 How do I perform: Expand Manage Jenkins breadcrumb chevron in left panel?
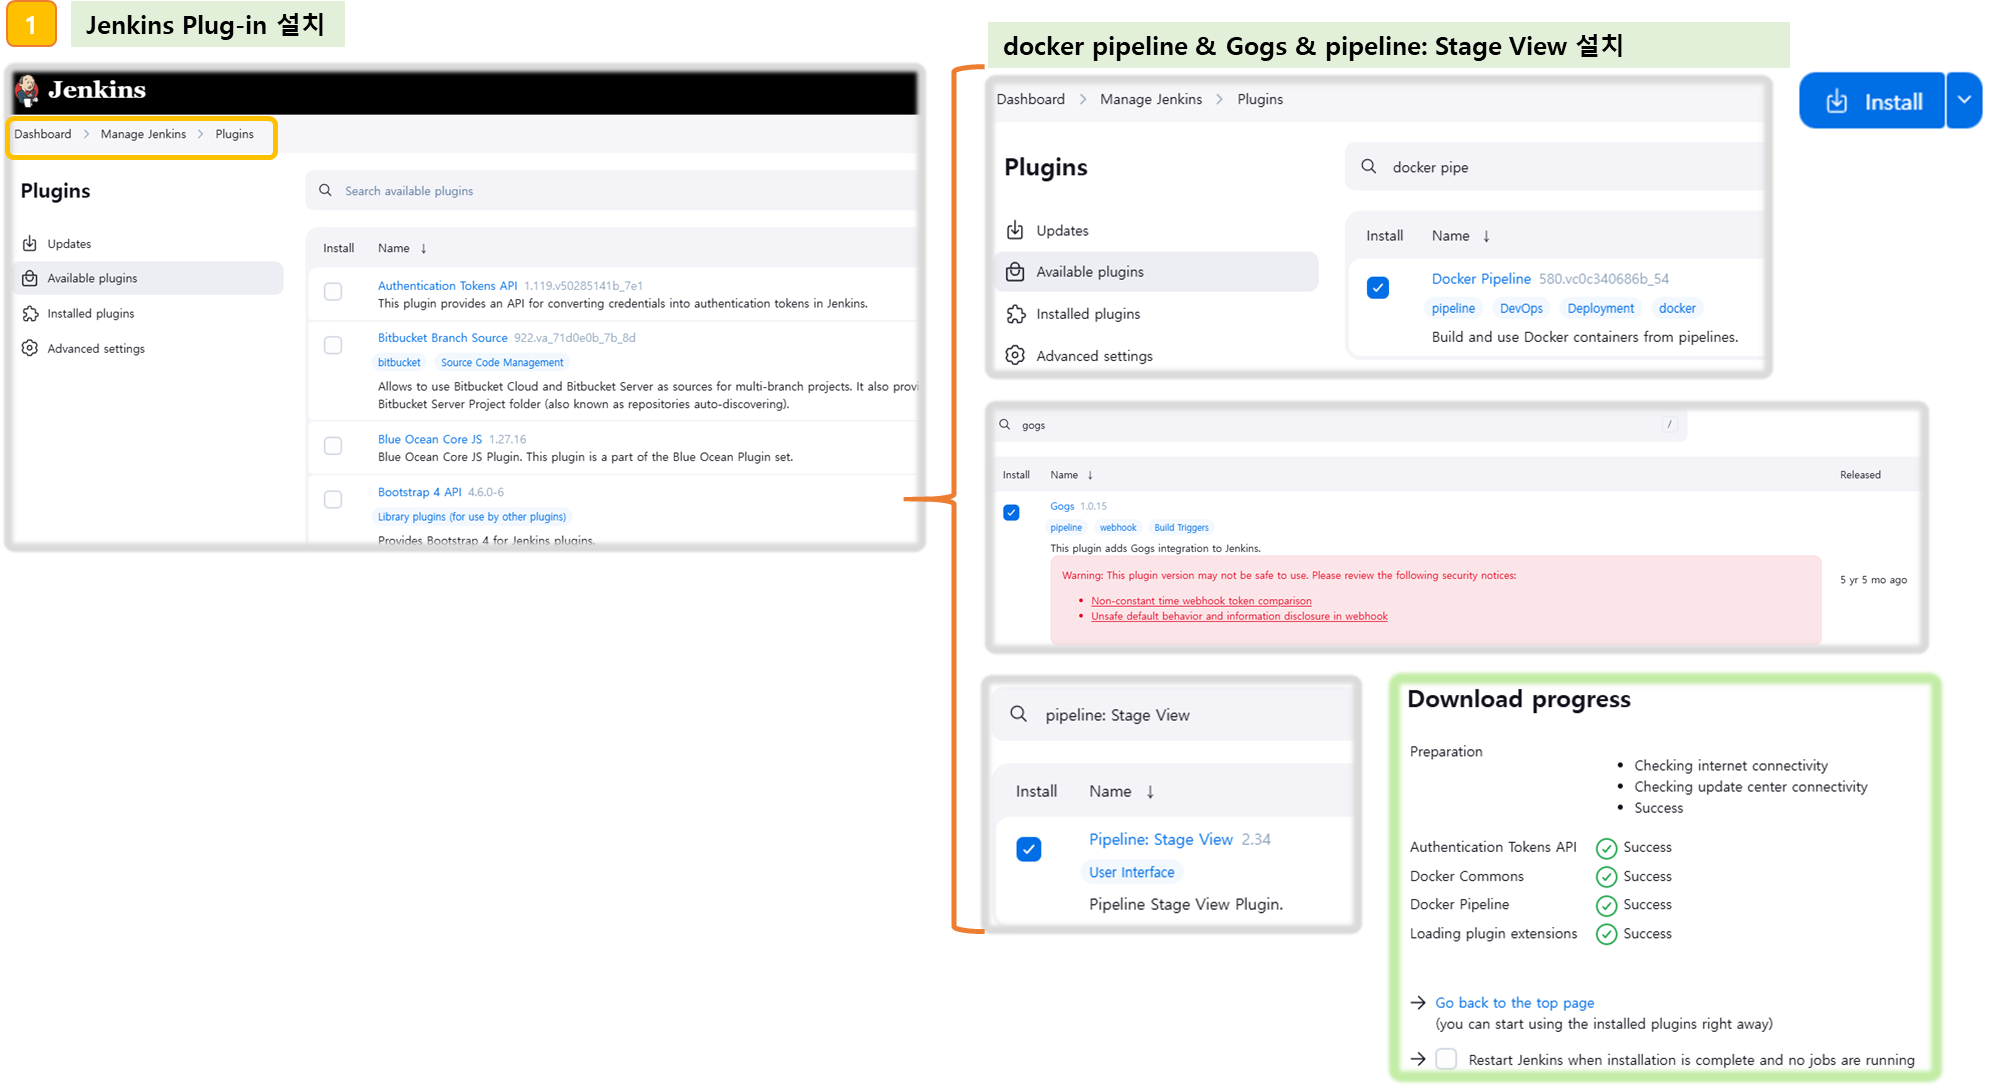[x=201, y=134]
